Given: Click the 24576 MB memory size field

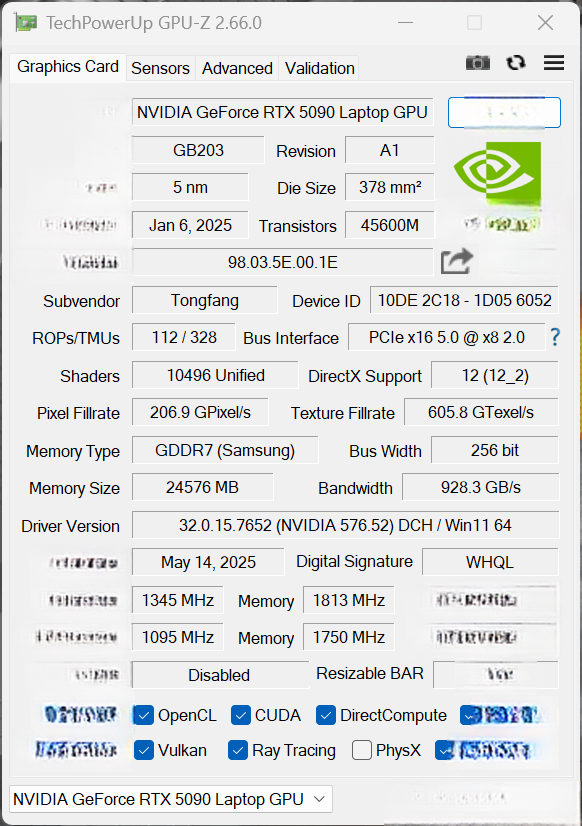Looking at the screenshot, I should point(202,487).
